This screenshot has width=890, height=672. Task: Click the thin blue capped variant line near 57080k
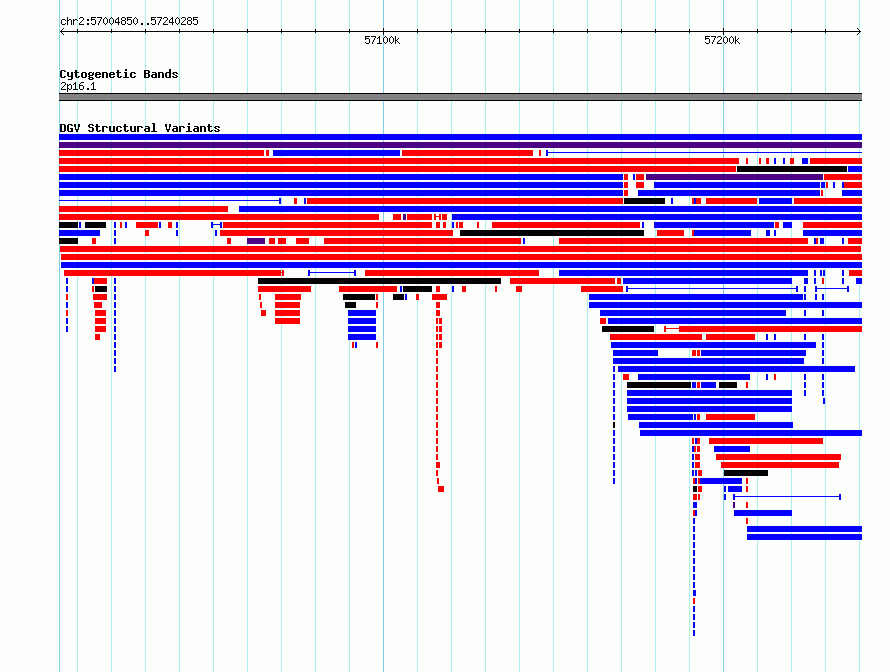click(x=332, y=273)
